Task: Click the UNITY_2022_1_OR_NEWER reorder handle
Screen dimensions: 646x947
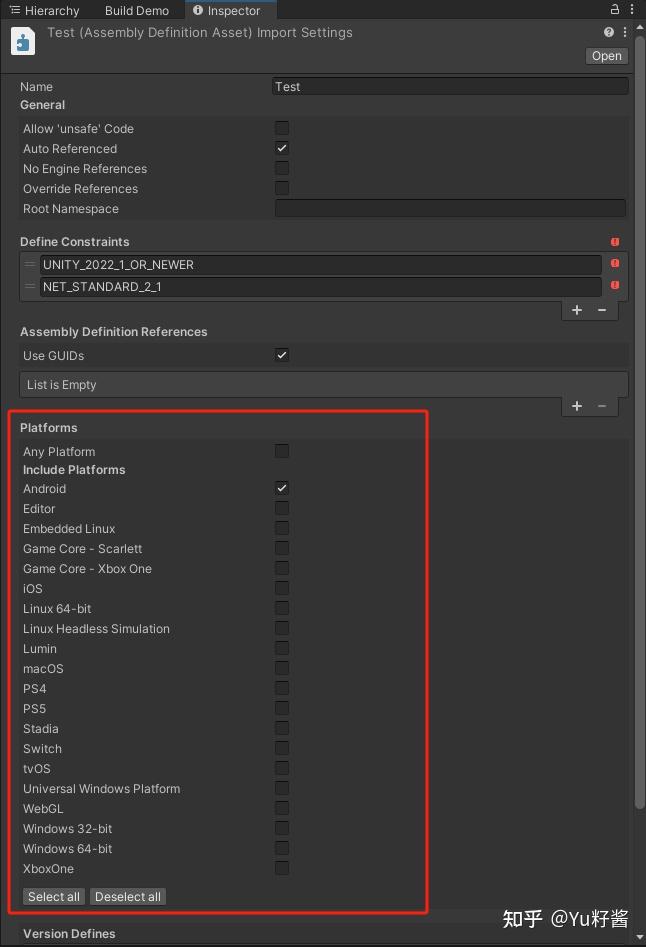Action: pyautogui.click(x=32, y=263)
